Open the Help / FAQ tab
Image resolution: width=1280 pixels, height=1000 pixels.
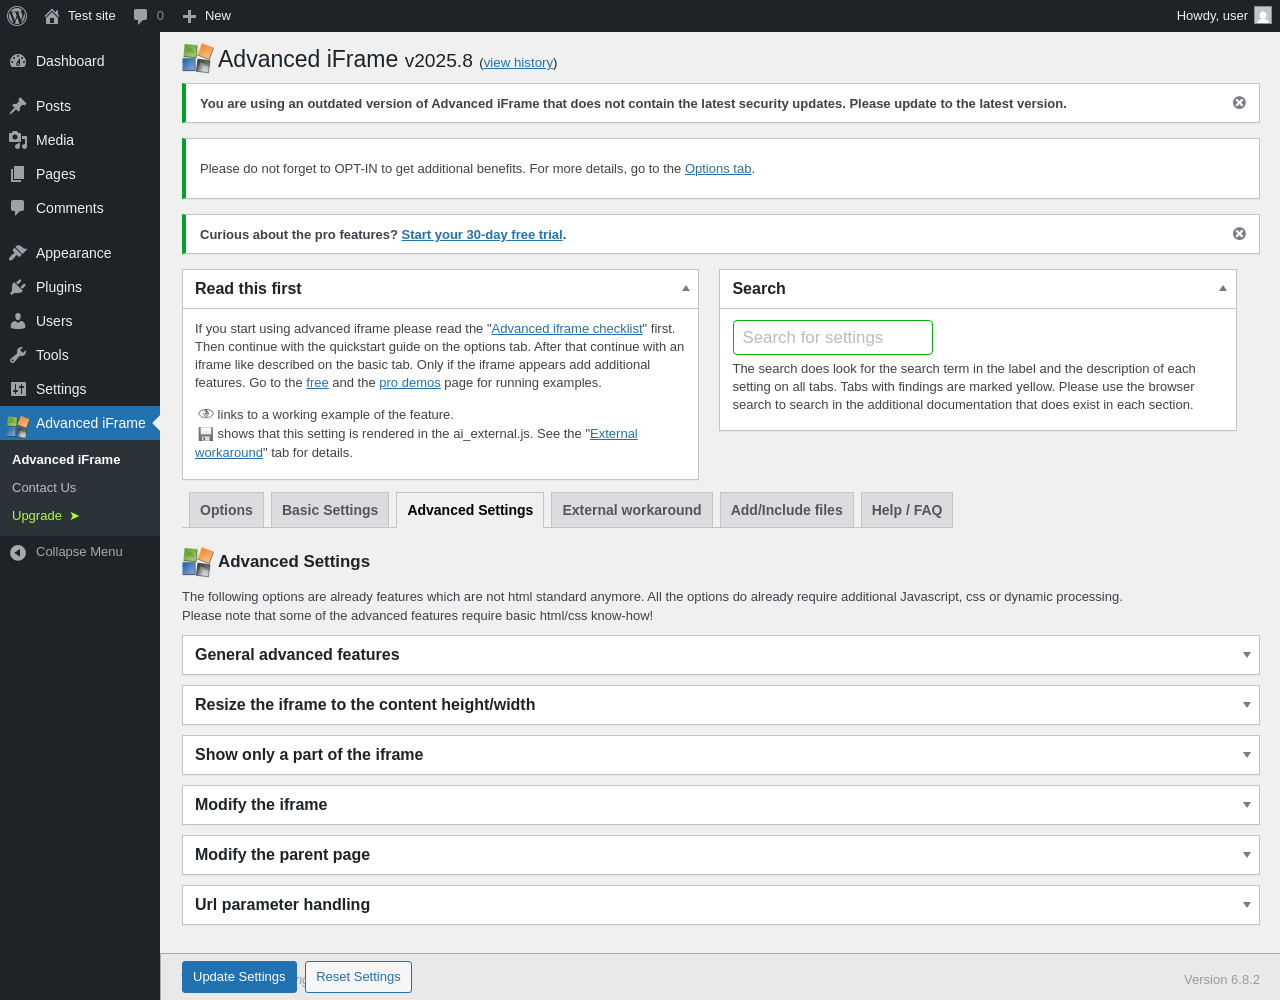tap(907, 510)
